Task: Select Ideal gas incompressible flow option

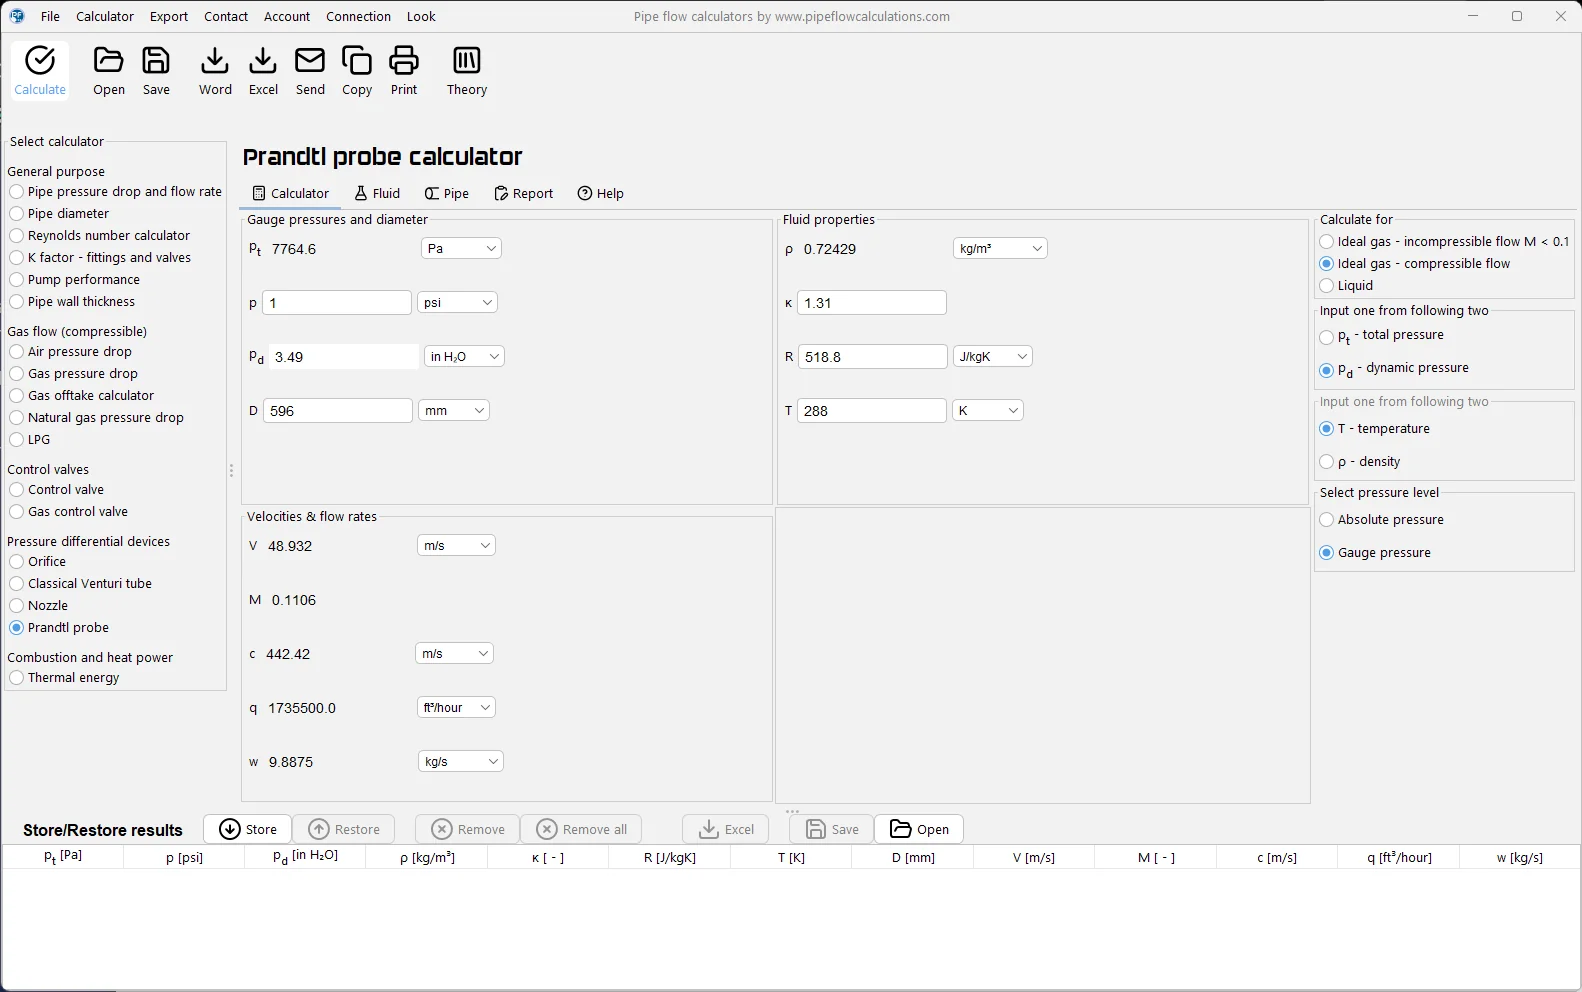Action: tap(1444, 241)
